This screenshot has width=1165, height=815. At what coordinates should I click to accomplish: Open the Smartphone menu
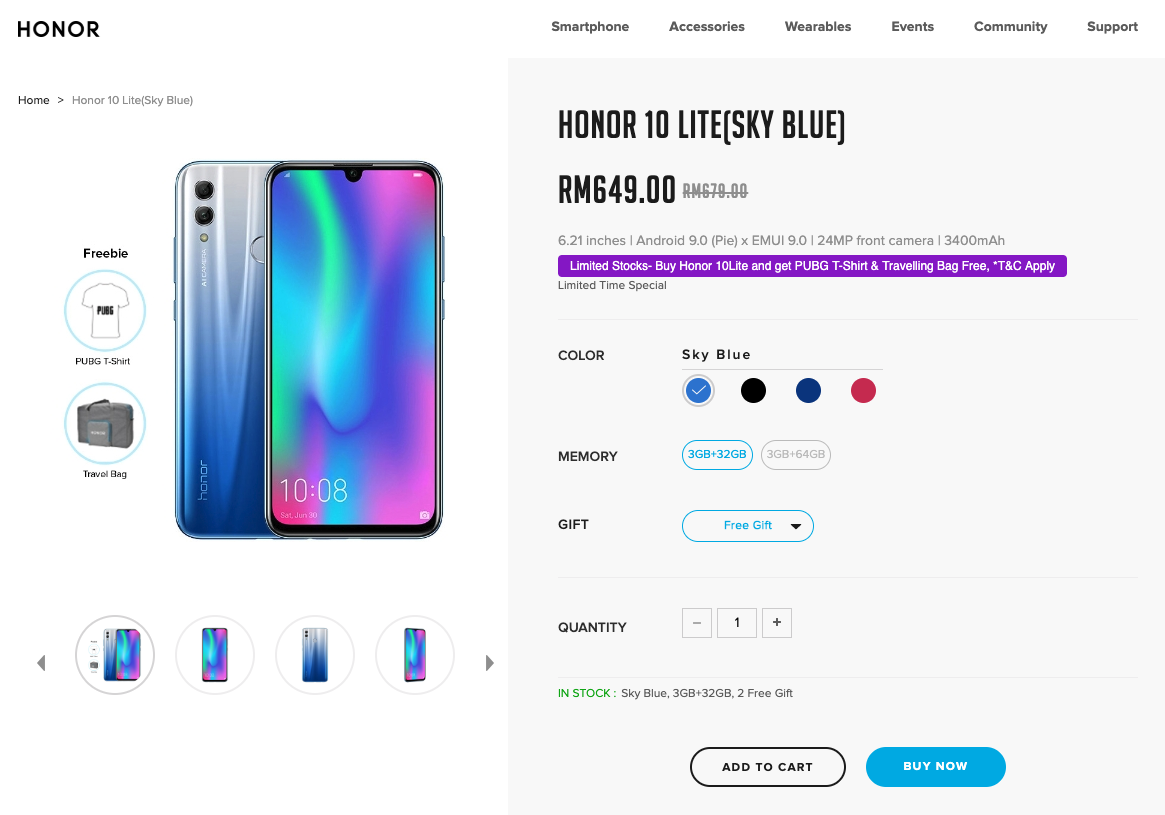(x=590, y=27)
